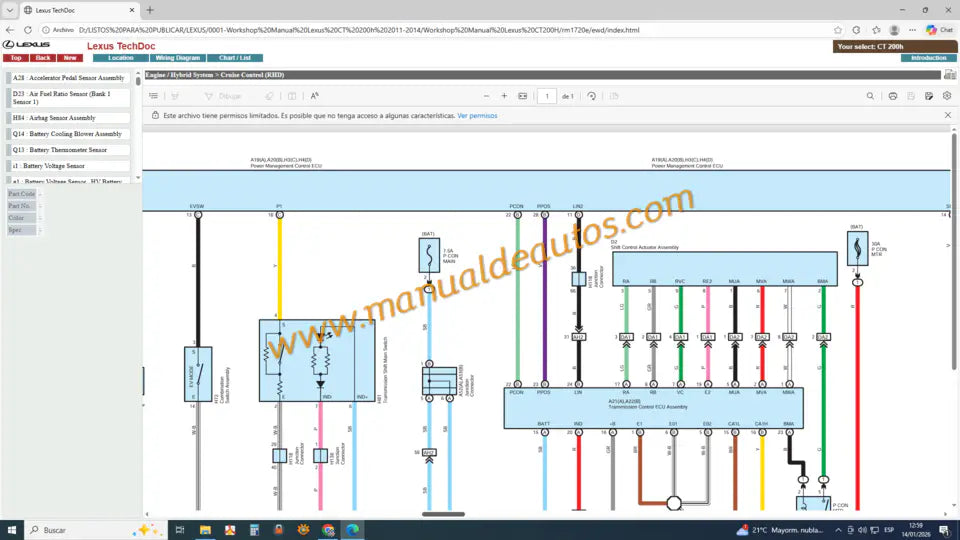Click the ESP language indicator

[x=888, y=530]
